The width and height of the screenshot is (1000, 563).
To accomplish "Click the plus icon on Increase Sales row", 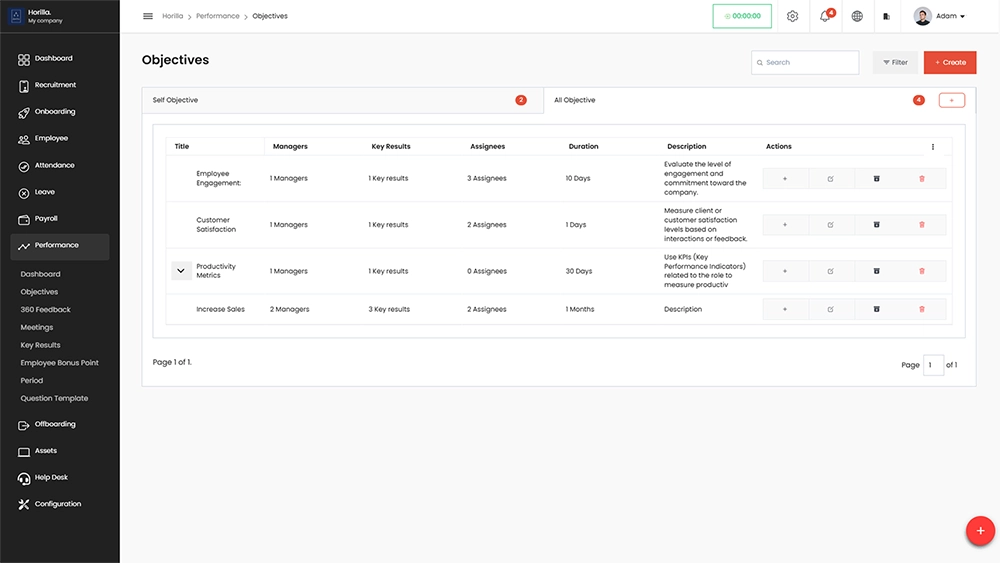I will coord(785,309).
